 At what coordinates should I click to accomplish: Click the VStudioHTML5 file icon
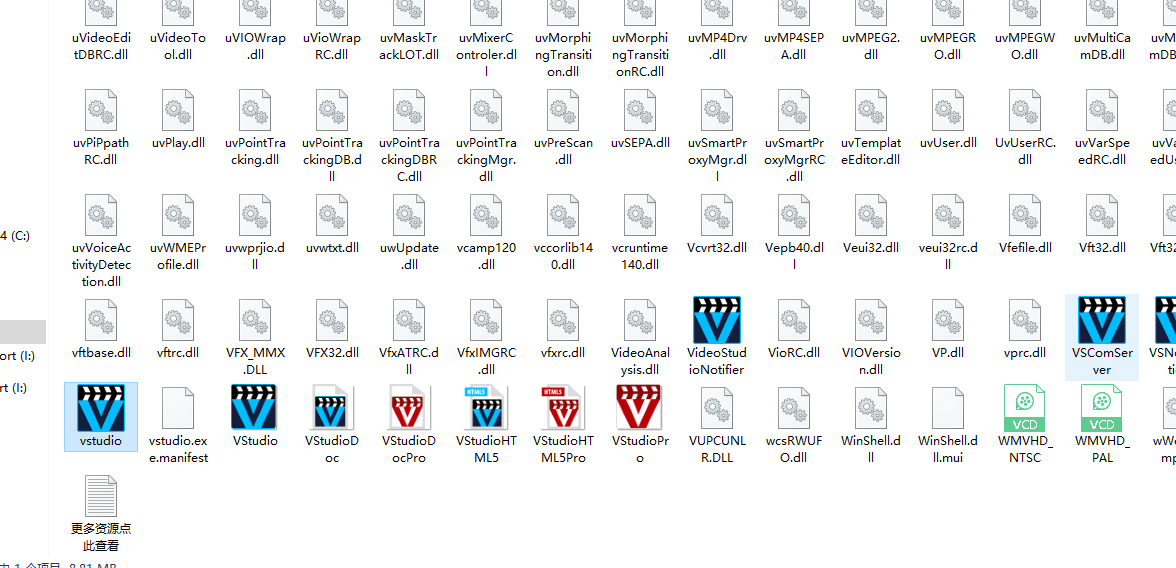coord(485,408)
